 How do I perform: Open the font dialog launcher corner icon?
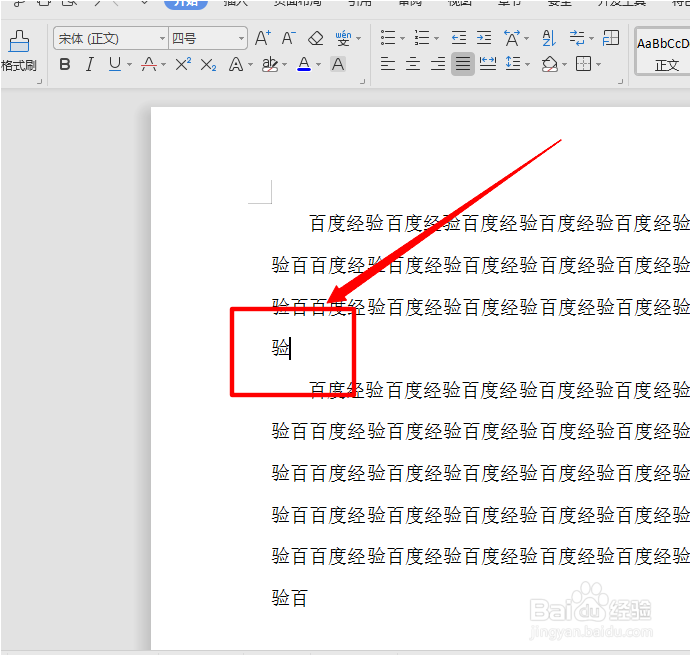pos(363,81)
